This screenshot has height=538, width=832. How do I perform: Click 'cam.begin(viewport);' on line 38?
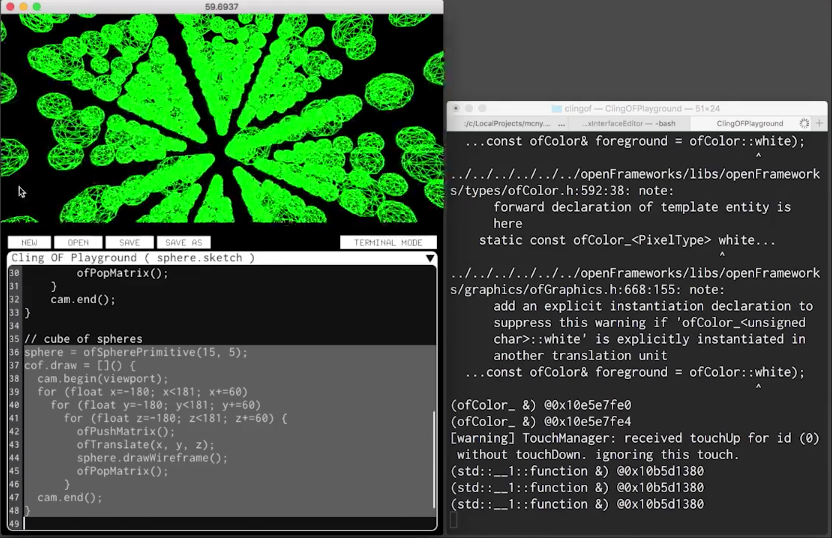(x=102, y=379)
